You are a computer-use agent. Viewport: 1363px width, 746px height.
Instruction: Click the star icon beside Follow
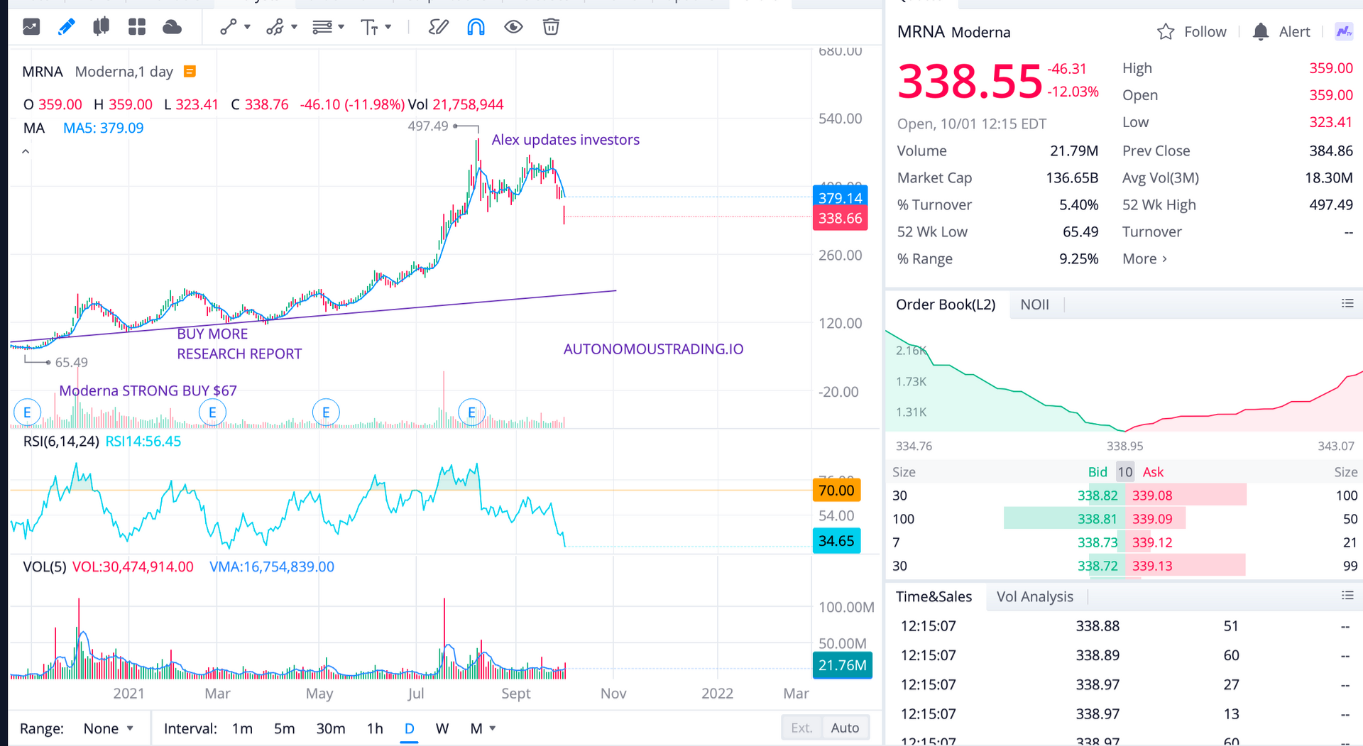[1165, 32]
